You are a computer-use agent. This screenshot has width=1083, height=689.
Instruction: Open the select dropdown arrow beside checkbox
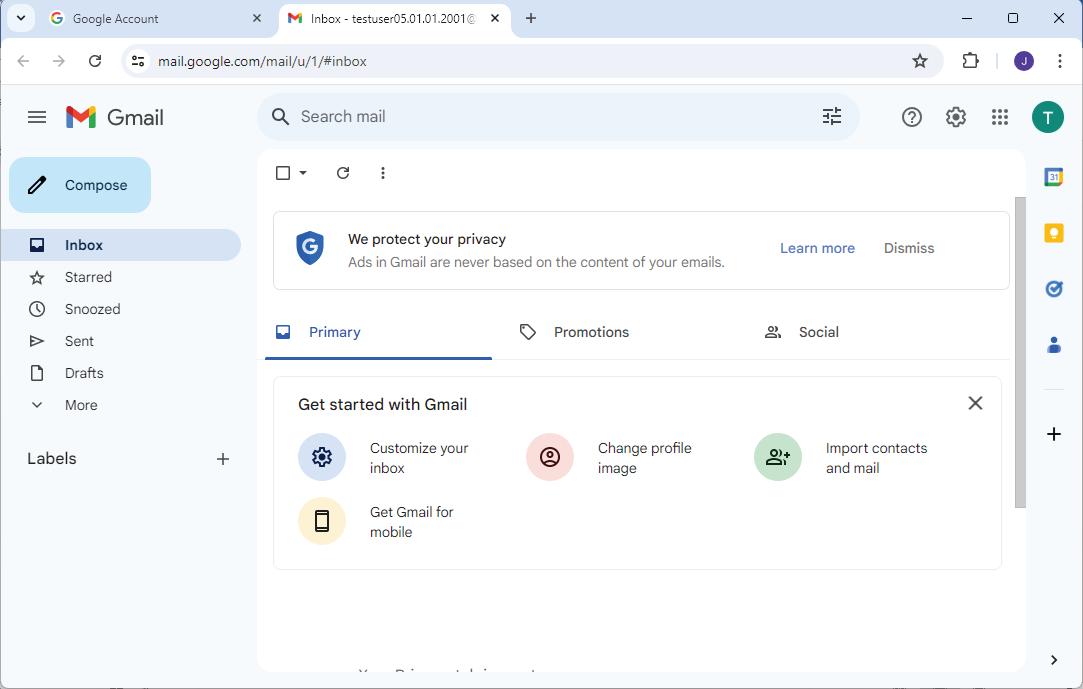coord(303,173)
